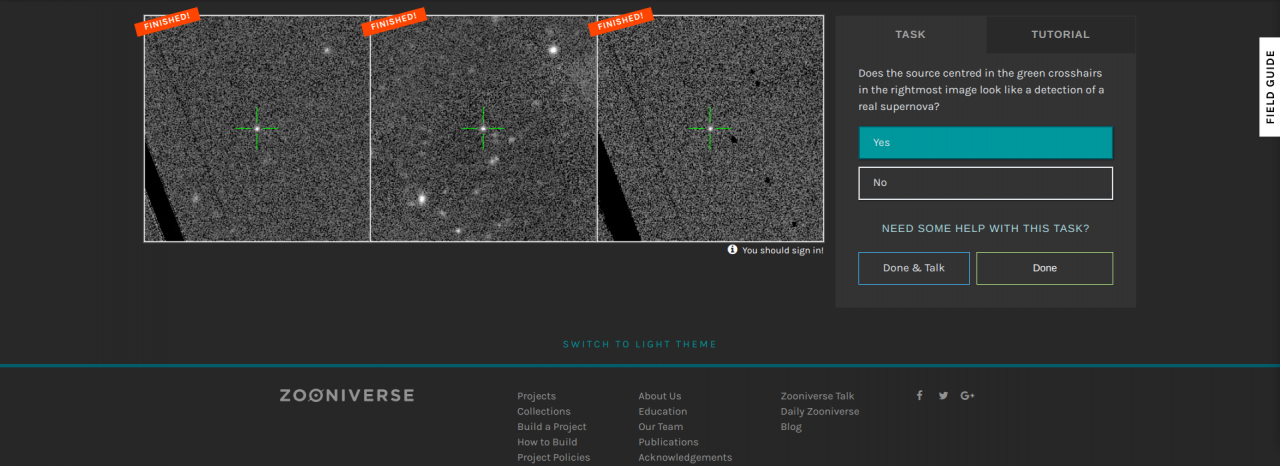Click Switch to Light Theme

pyautogui.click(x=640, y=344)
